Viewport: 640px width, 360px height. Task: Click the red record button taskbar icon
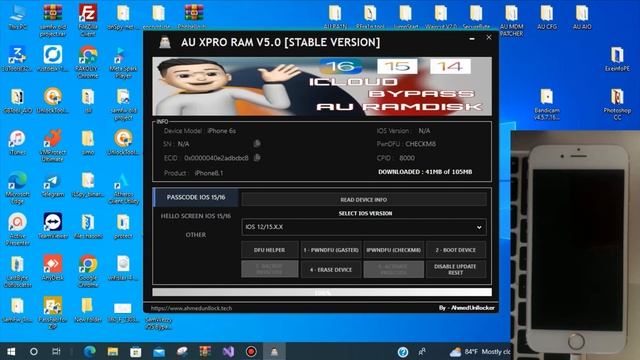251,351
